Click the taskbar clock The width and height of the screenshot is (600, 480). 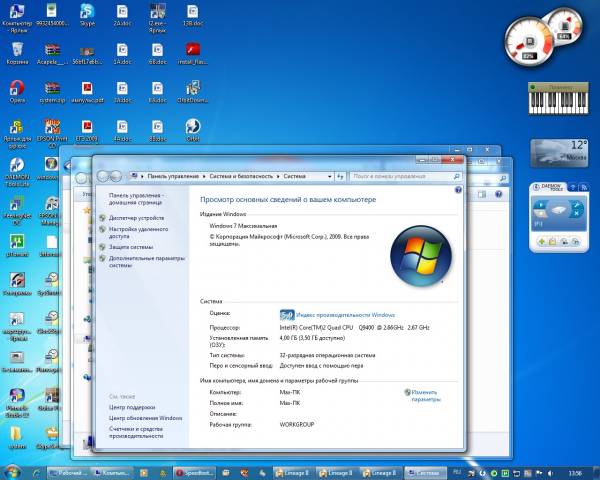tap(575, 473)
